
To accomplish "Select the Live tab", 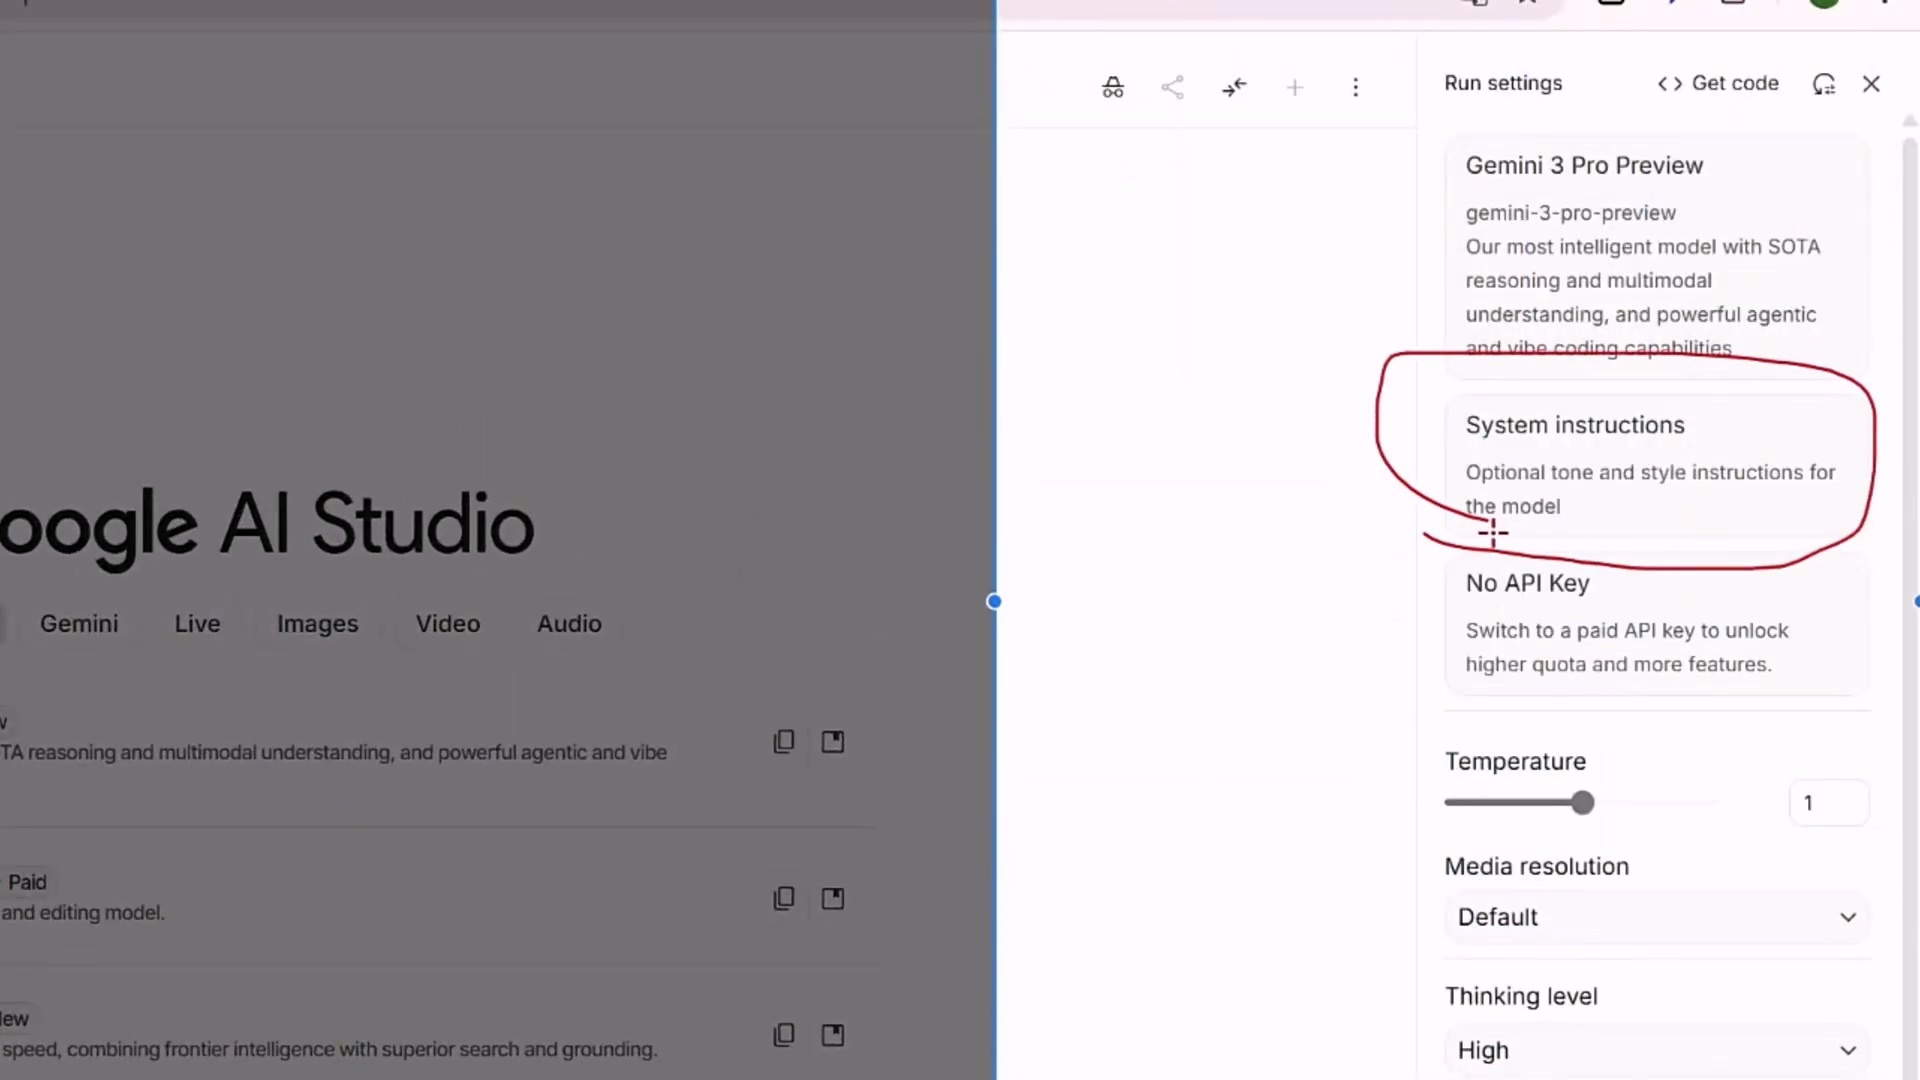I will (x=197, y=623).
